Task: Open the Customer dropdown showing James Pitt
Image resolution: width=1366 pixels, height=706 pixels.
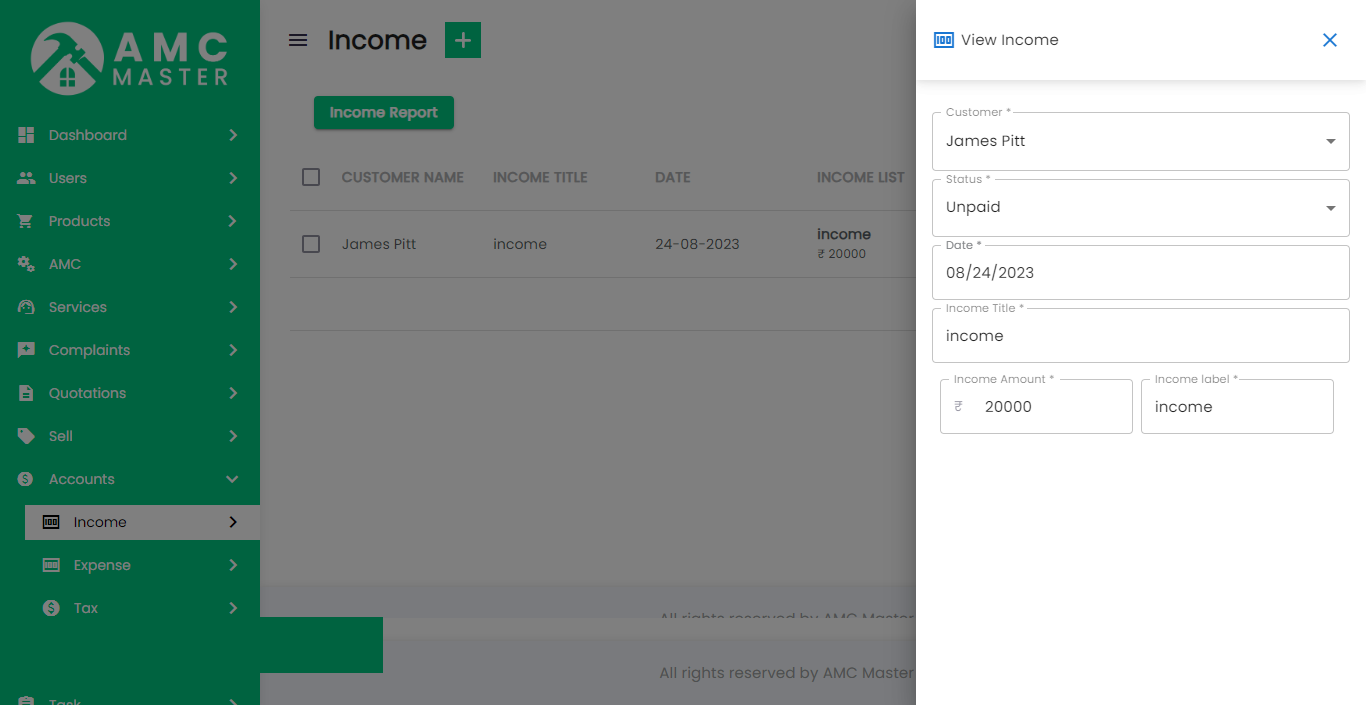Action: pos(1140,141)
